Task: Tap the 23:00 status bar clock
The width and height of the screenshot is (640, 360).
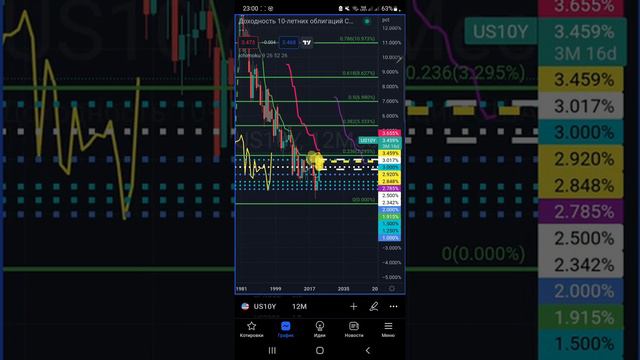Action: coord(250,9)
